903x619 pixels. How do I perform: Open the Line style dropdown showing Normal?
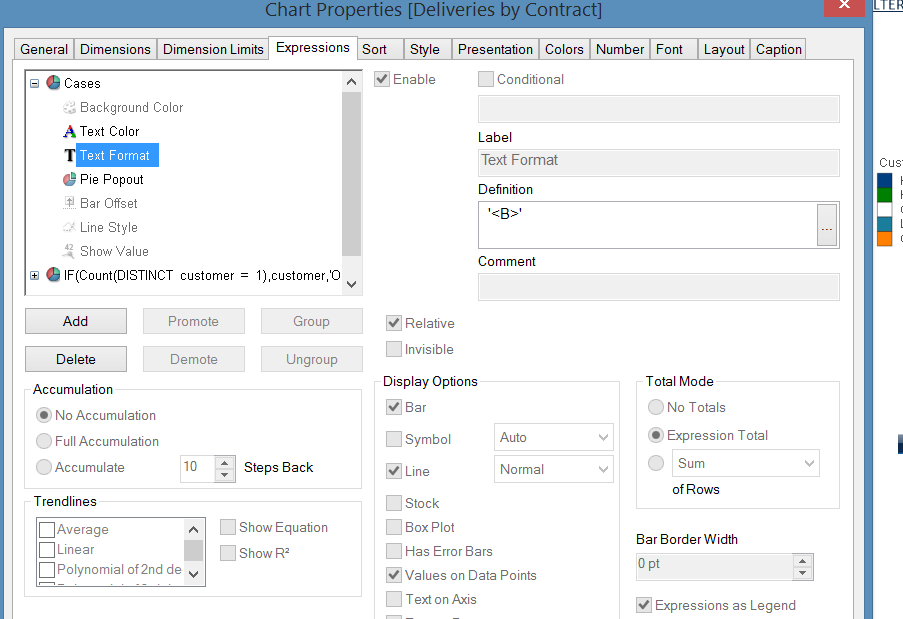[553, 469]
